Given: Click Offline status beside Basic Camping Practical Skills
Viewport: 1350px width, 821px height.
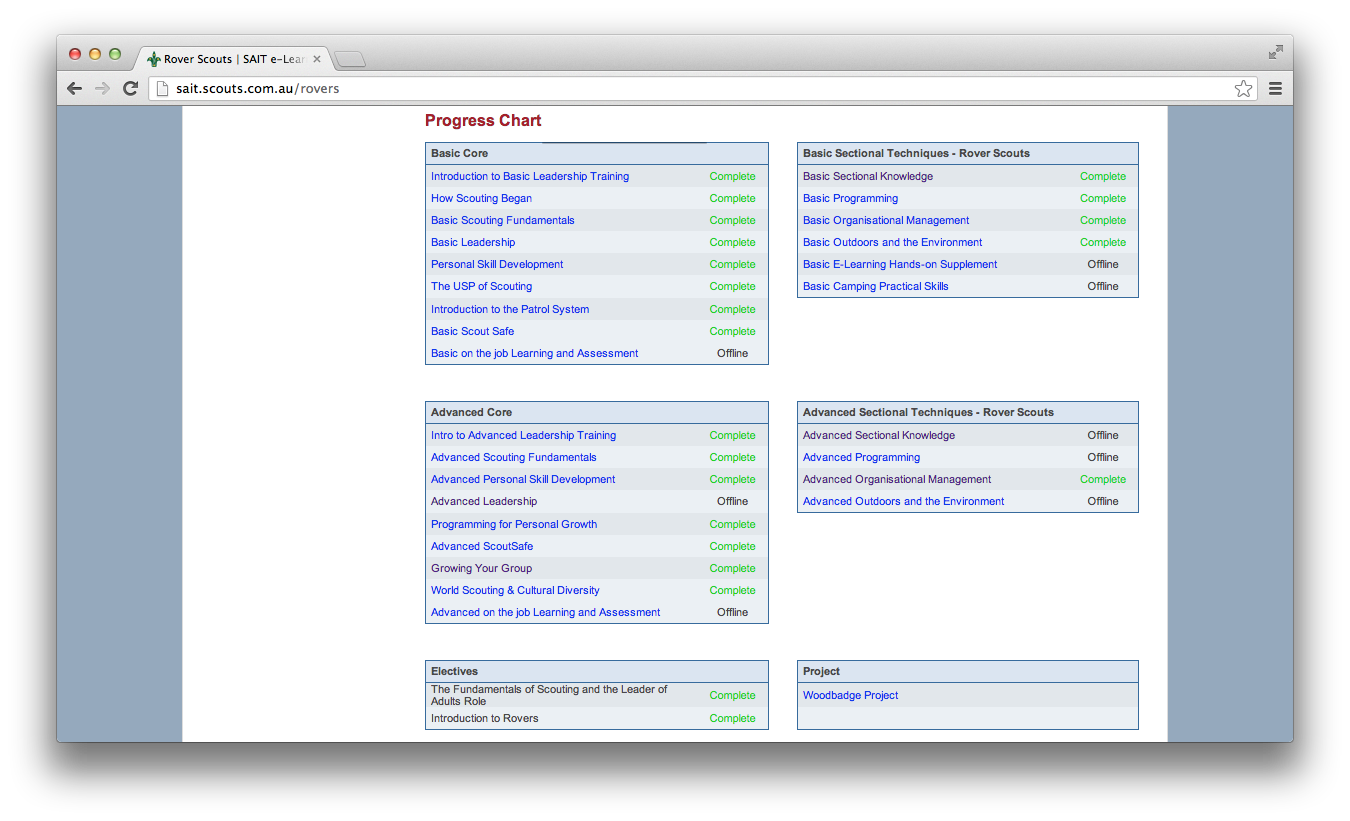Looking at the screenshot, I should click(1103, 286).
